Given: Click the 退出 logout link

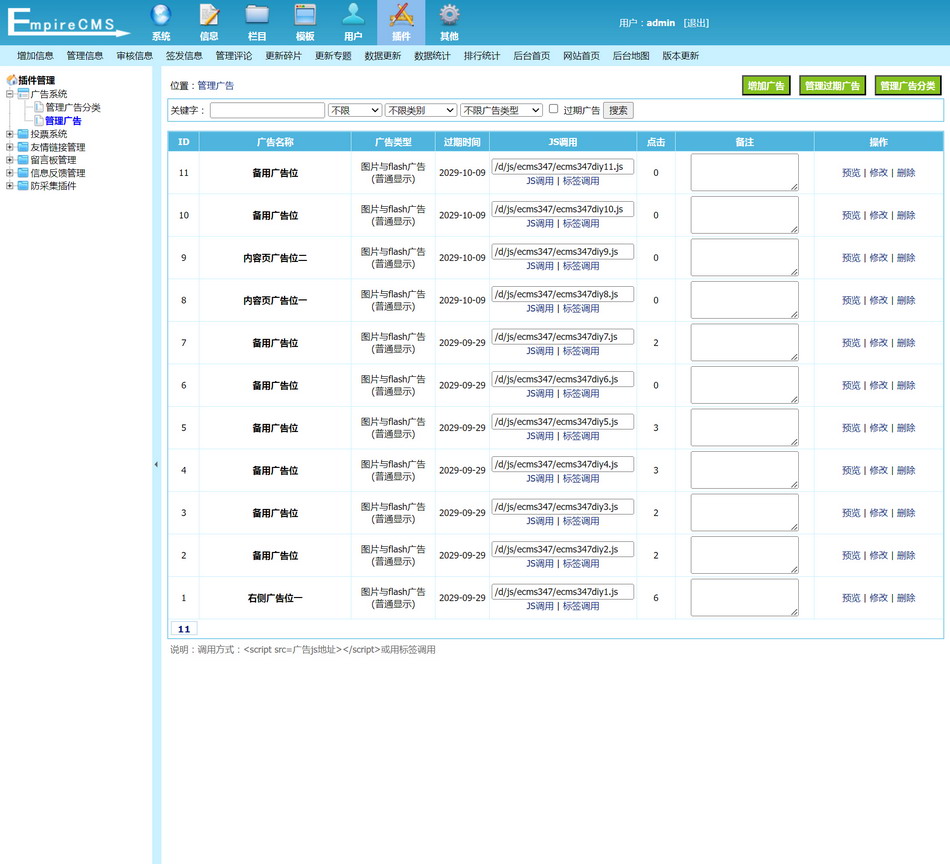Looking at the screenshot, I should click(696, 23).
